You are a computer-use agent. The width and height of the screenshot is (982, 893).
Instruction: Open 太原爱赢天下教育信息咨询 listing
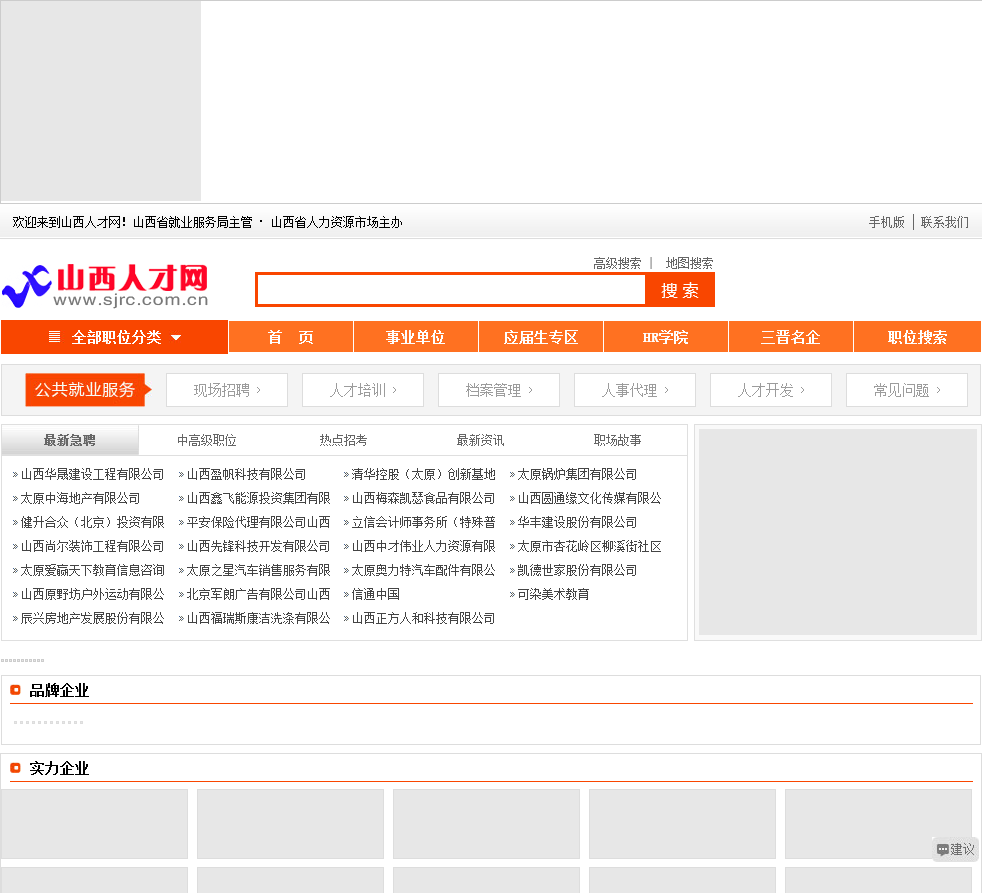tap(92, 570)
